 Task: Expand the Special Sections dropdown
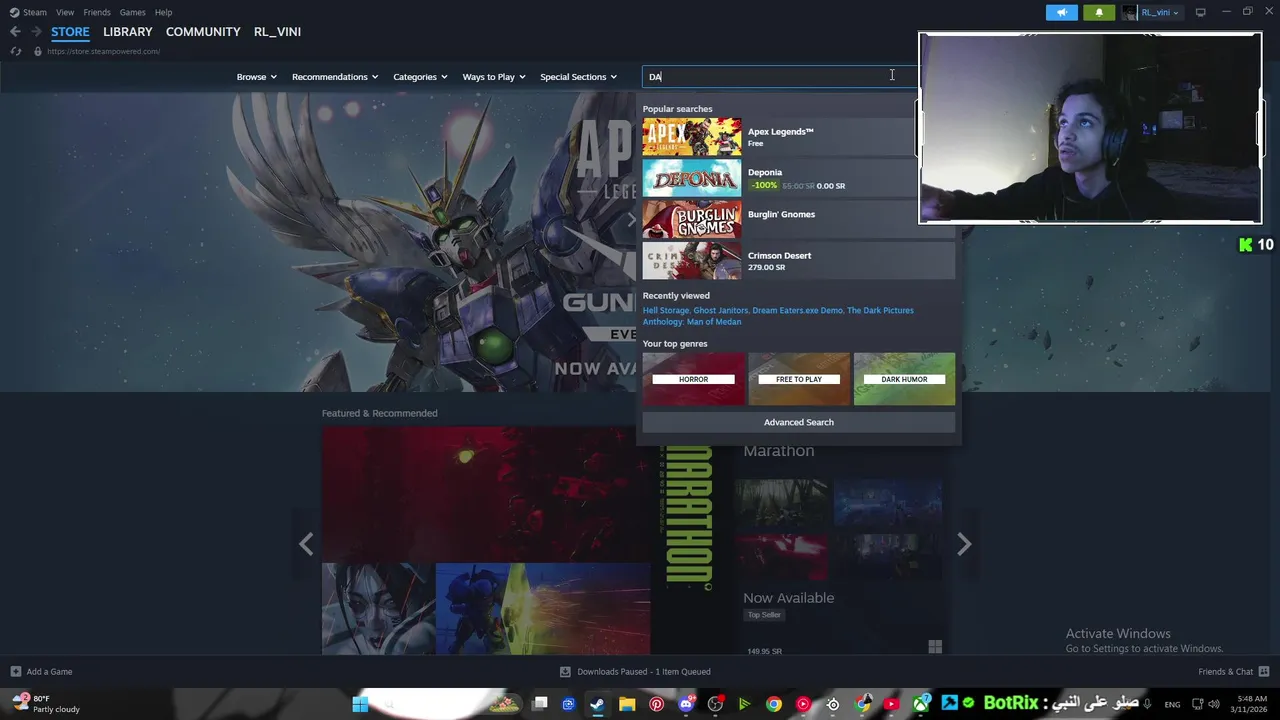pyautogui.click(x=579, y=77)
